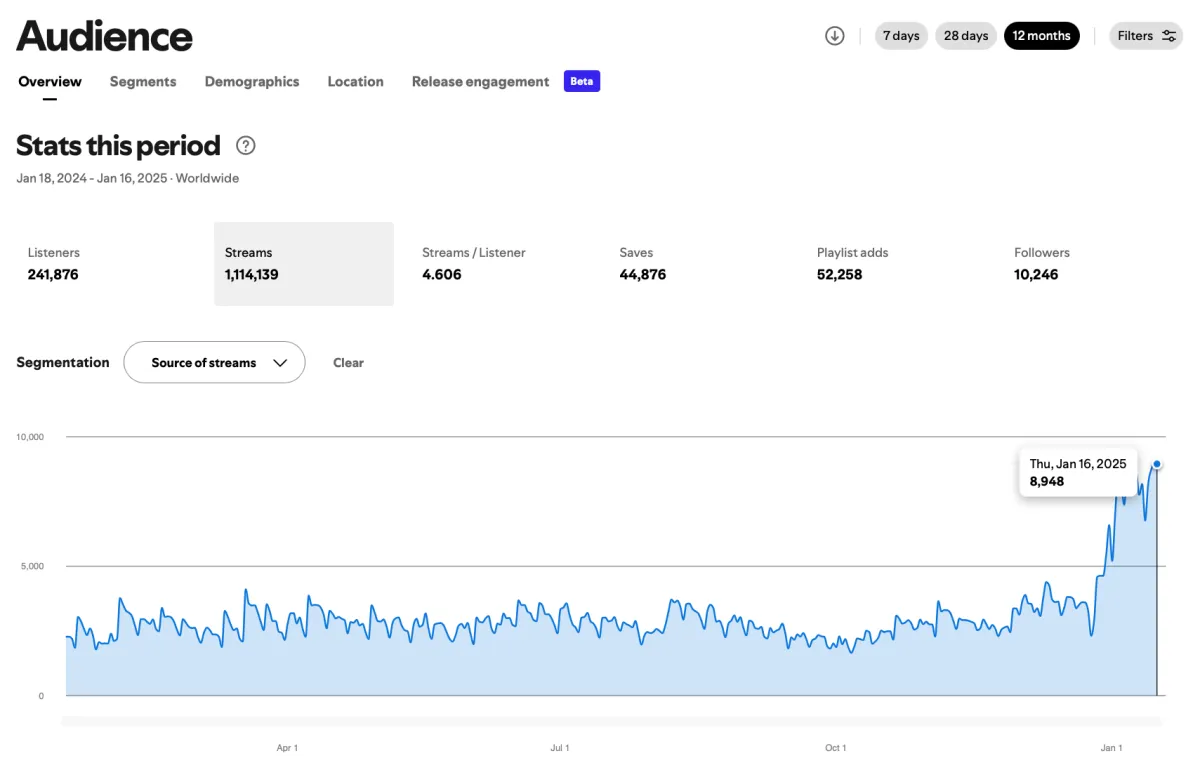Screen dimensions: 1200x770
Task: Select the 7 days time range
Action: click(900, 36)
